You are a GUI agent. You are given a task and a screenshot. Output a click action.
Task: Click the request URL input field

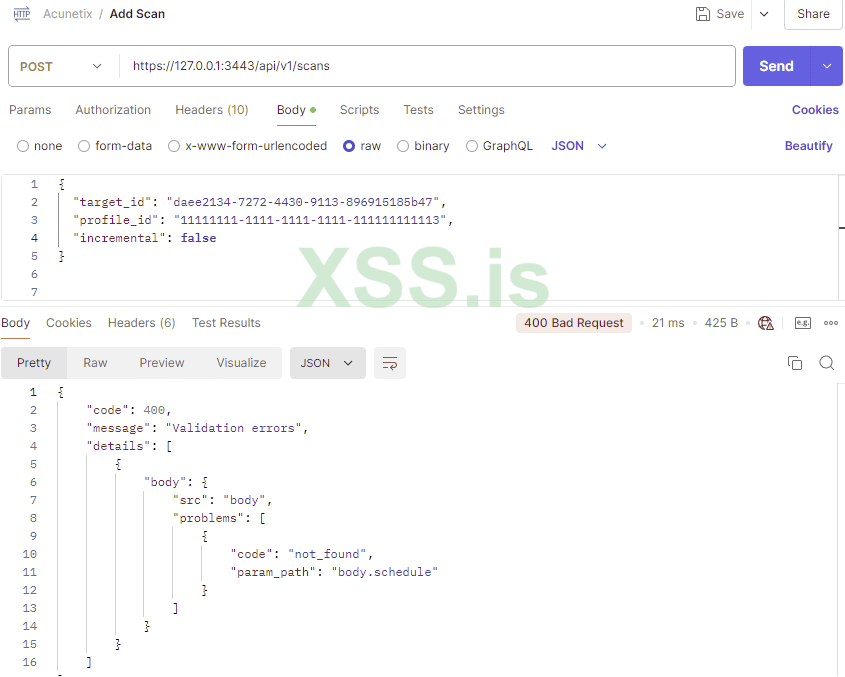tap(427, 66)
